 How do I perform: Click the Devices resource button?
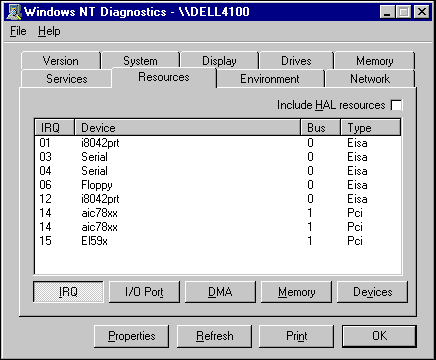point(373,292)
